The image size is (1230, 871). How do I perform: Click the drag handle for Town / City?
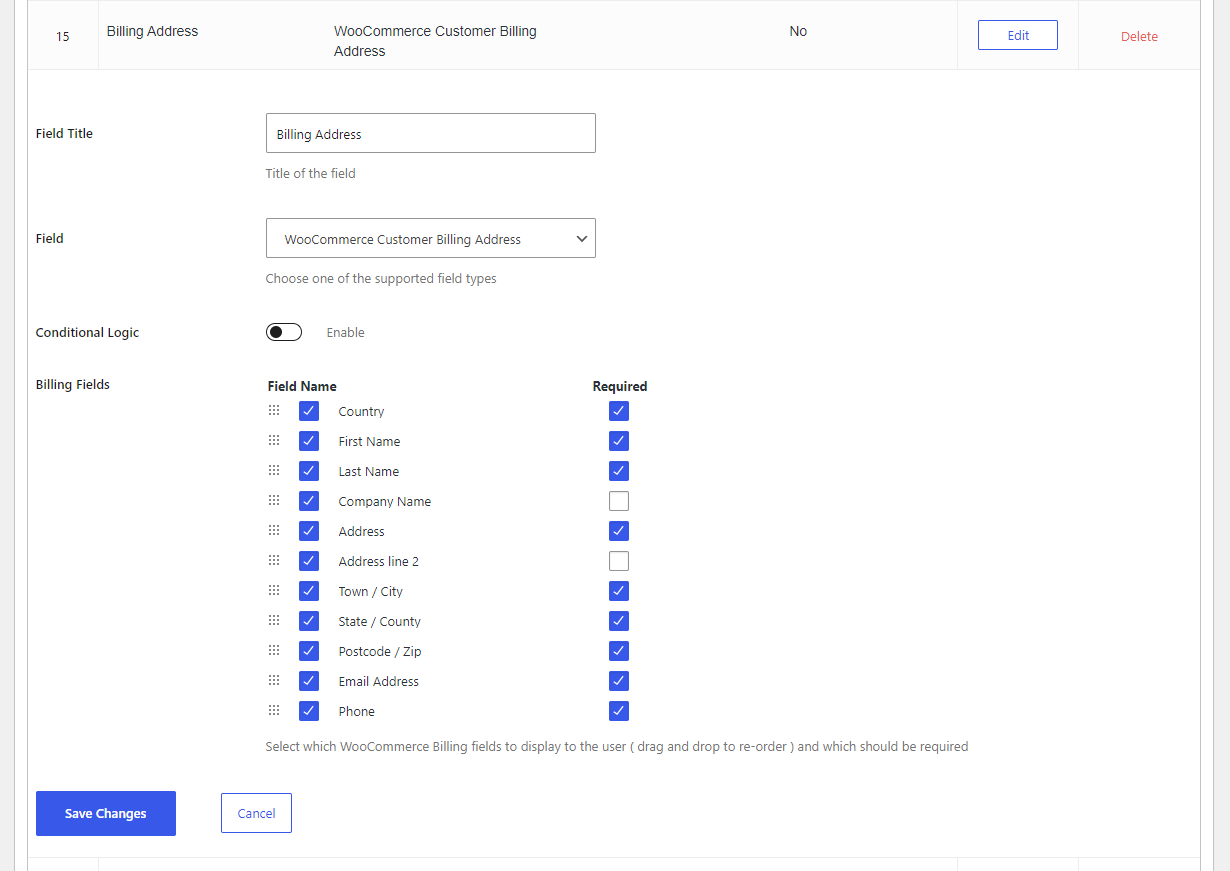pyautogui.click(x=274, y=590)
